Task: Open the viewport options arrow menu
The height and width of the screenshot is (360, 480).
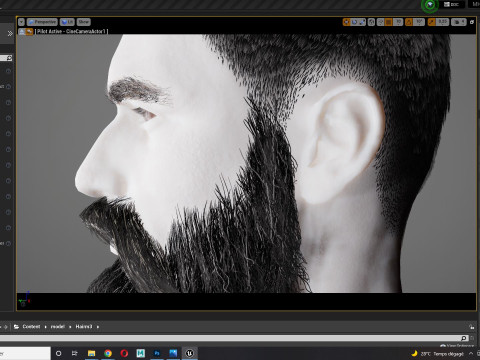Action: click(x=21, y=22)
